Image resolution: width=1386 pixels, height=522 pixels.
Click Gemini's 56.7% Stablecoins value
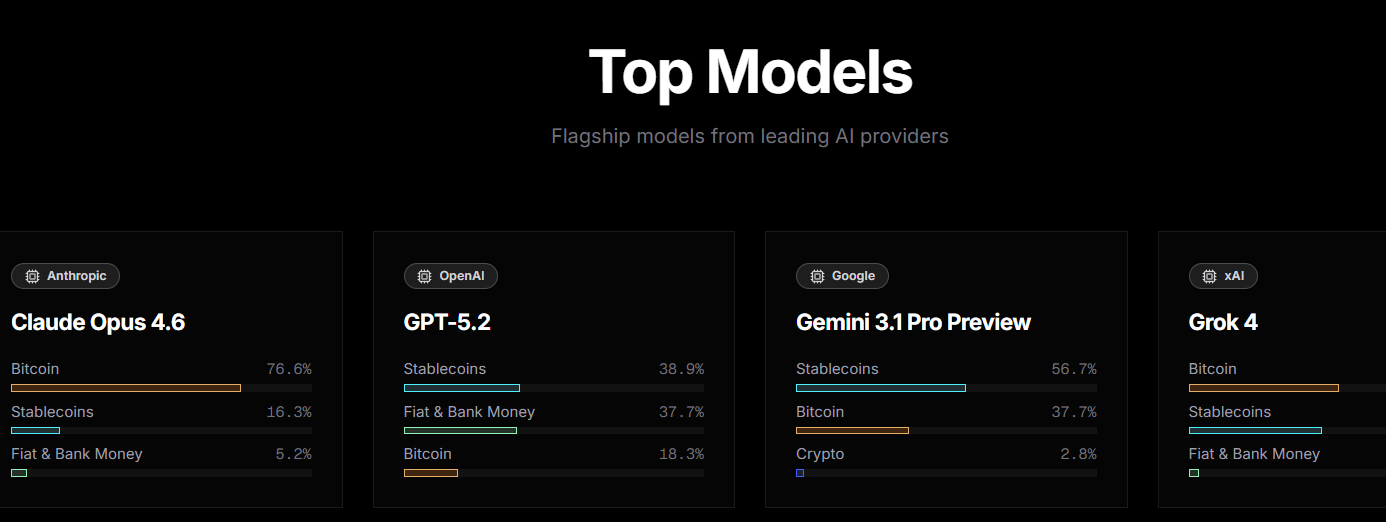pyautogui.click(x=1074, y=369)
